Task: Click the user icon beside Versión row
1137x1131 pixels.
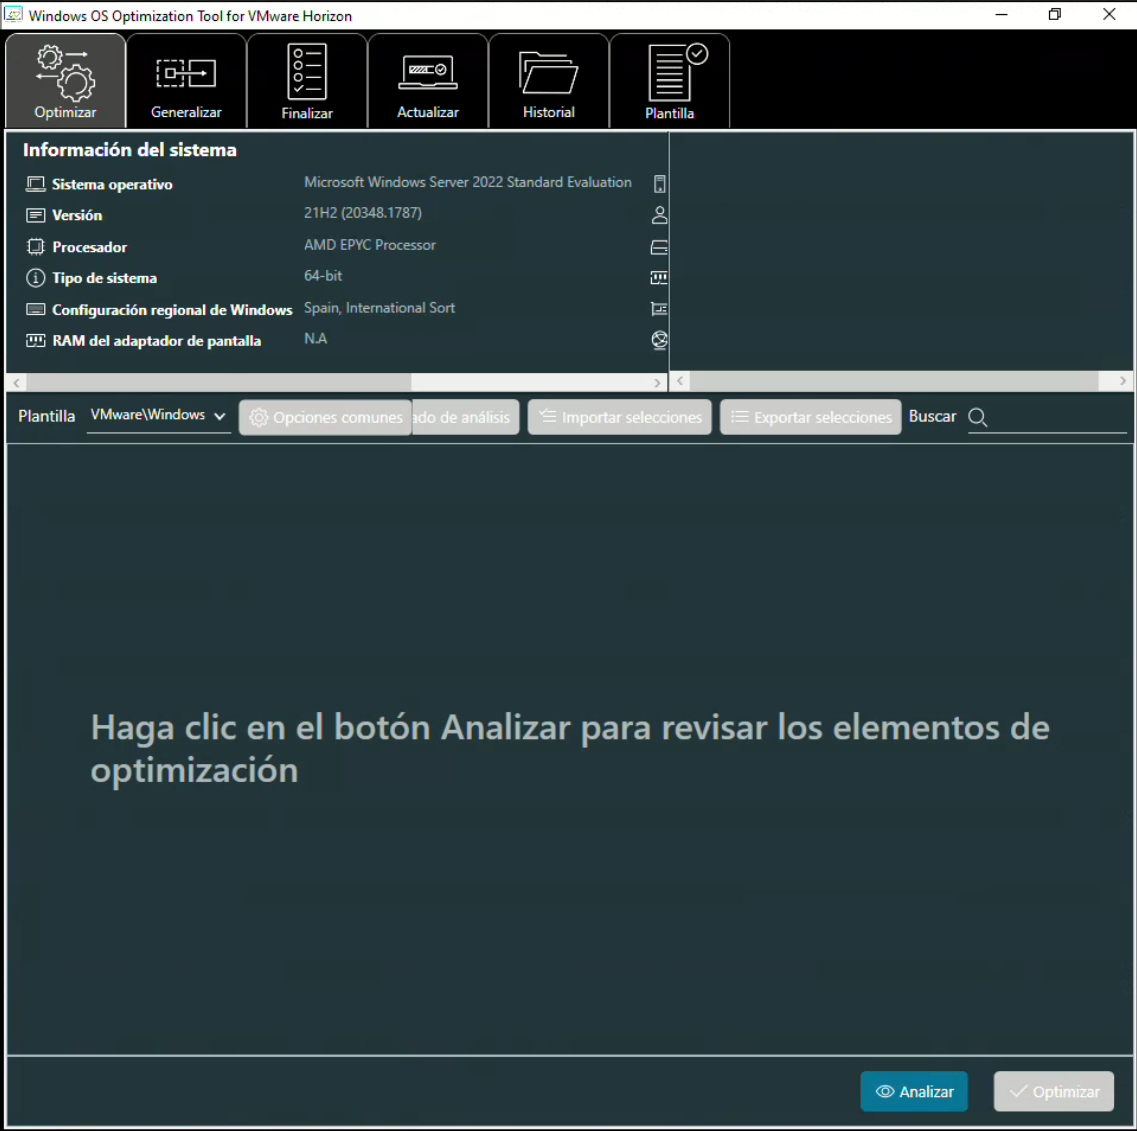Action: (x=659, y=215)
